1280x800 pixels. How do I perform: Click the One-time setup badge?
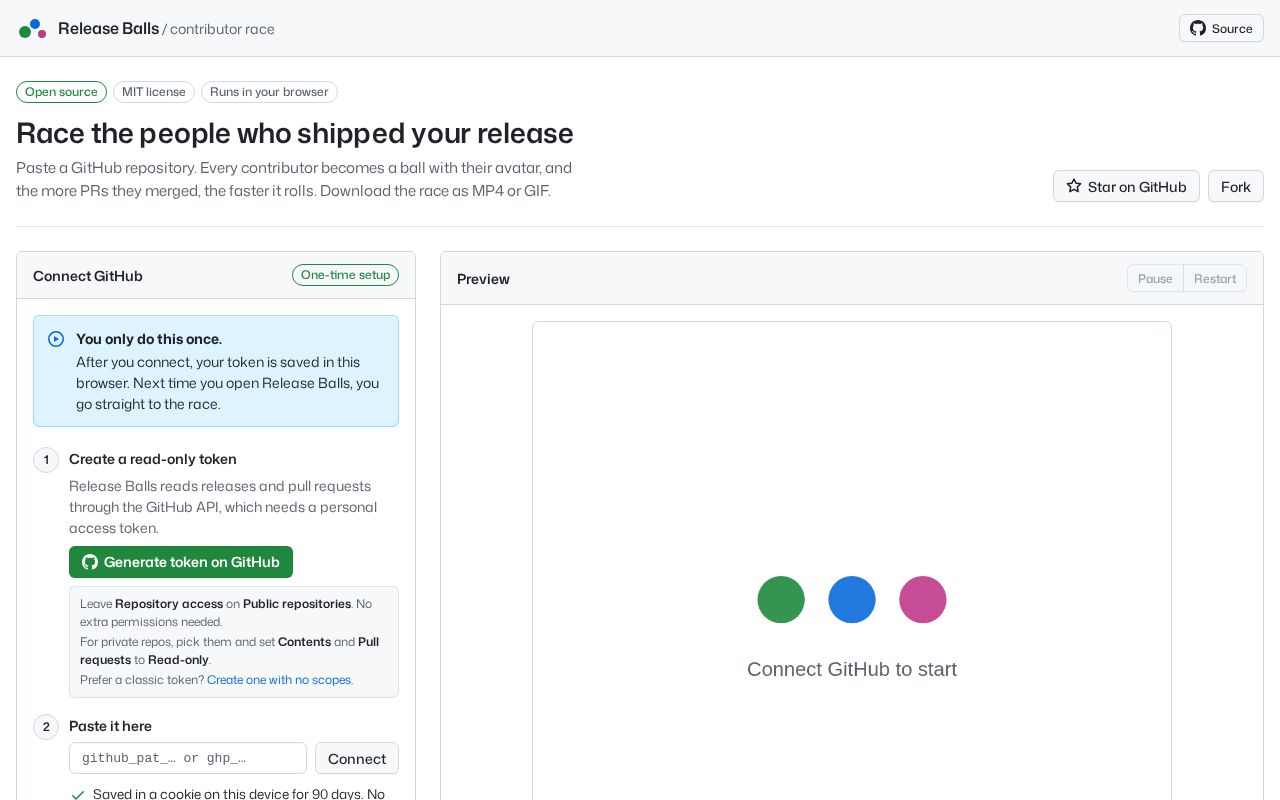[x=345, y=275]
